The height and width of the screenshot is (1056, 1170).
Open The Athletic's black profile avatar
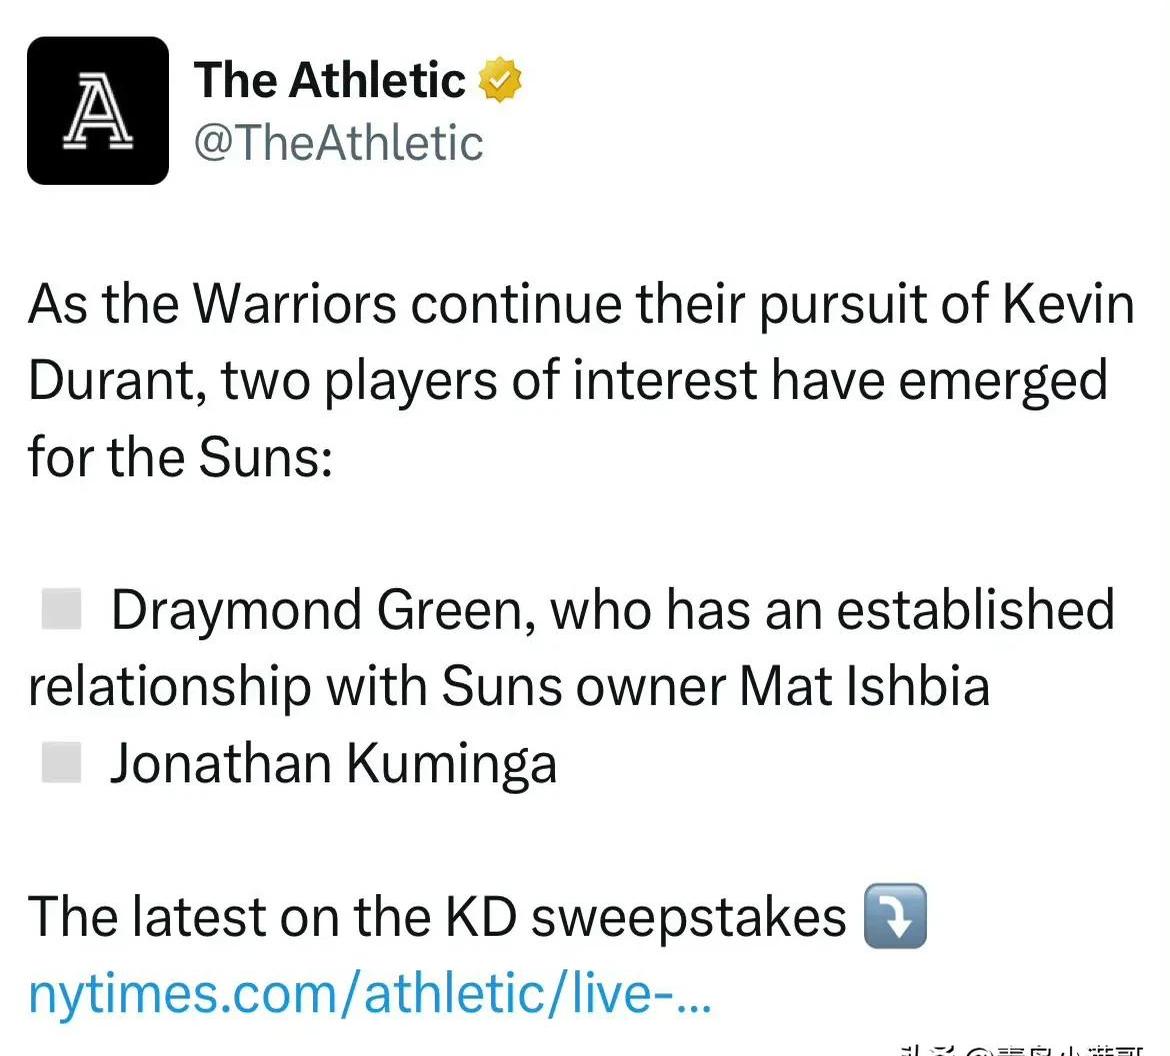point(98,110)
